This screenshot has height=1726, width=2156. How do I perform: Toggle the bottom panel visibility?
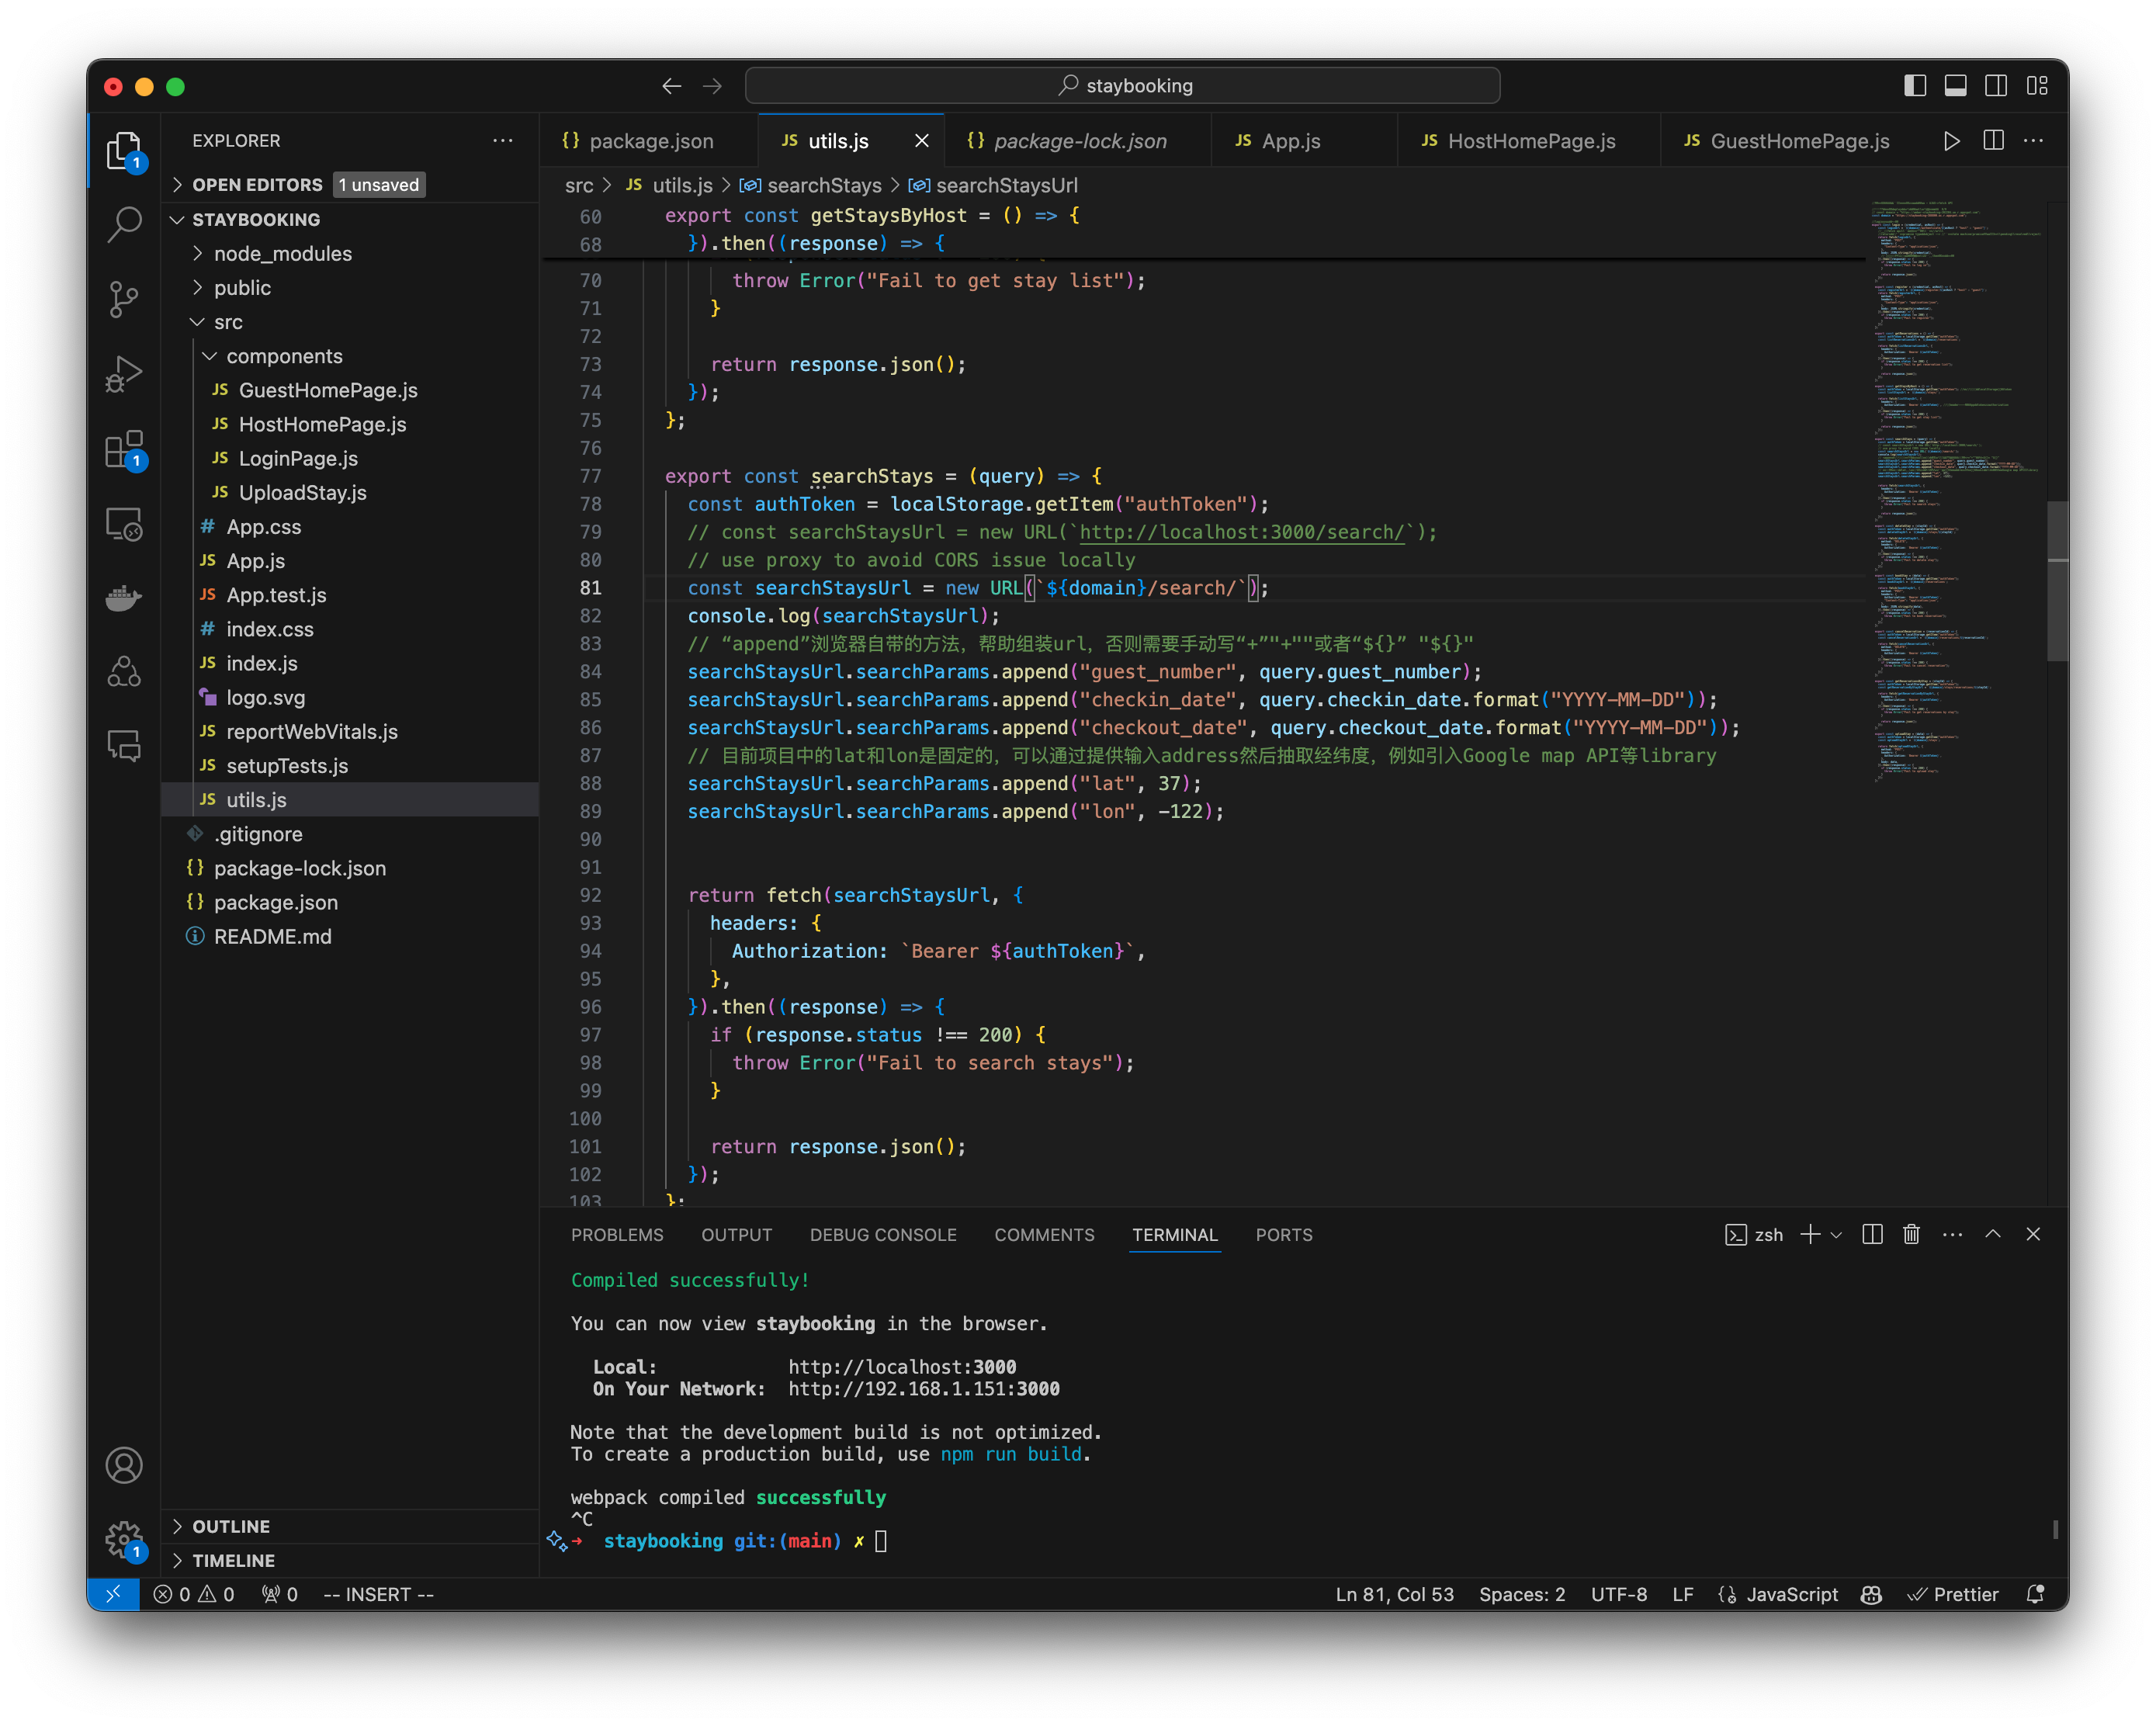point(1955,86)
